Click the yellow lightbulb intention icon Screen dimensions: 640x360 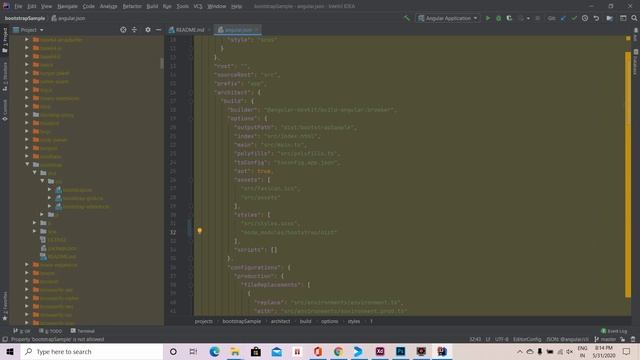coord(200,231)
